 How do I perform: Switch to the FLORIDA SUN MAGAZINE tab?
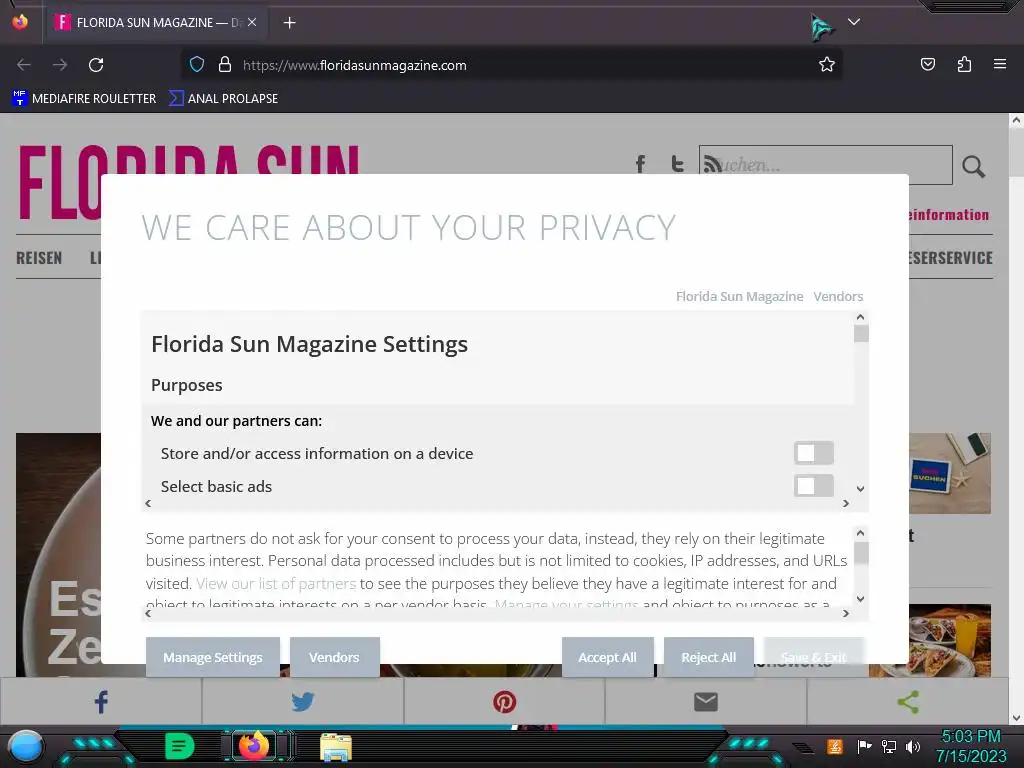155,23
